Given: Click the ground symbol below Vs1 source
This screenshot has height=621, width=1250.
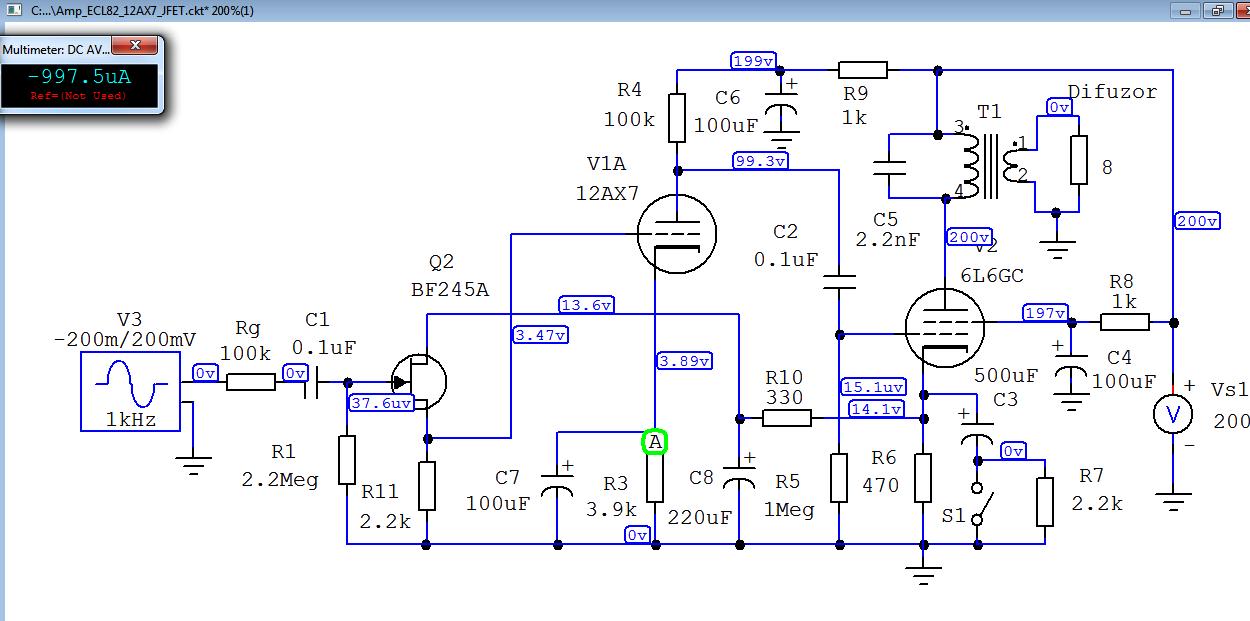Looking at the screenshot, I should (1173, 500).
